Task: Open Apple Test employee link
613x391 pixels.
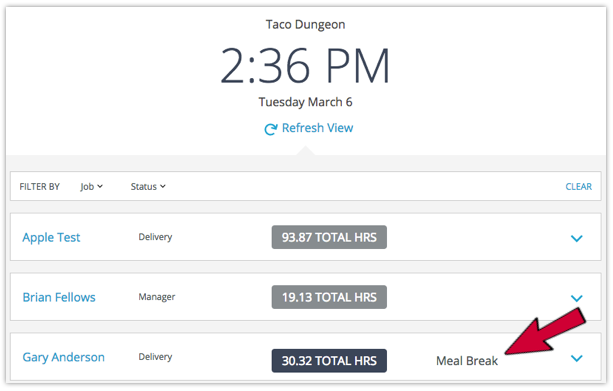Action: pos(51,237)
